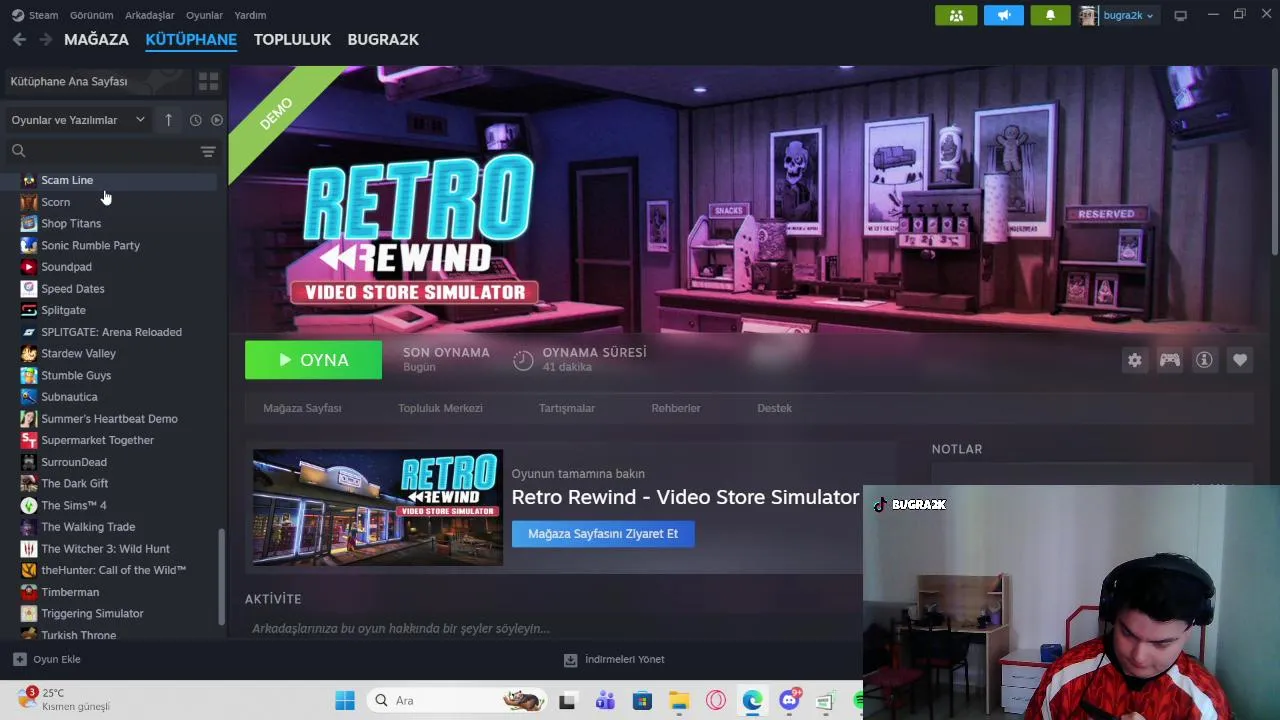The width and height of the screenshot is (1280, 720).
Task: Open the Oyunlar menu
Action: (204, 15)
